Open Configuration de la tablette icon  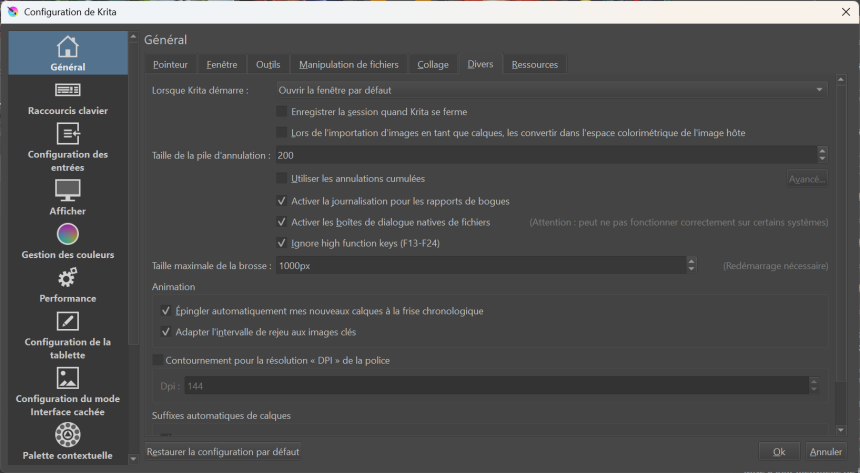pyautogui.click(x=67, y=321)
